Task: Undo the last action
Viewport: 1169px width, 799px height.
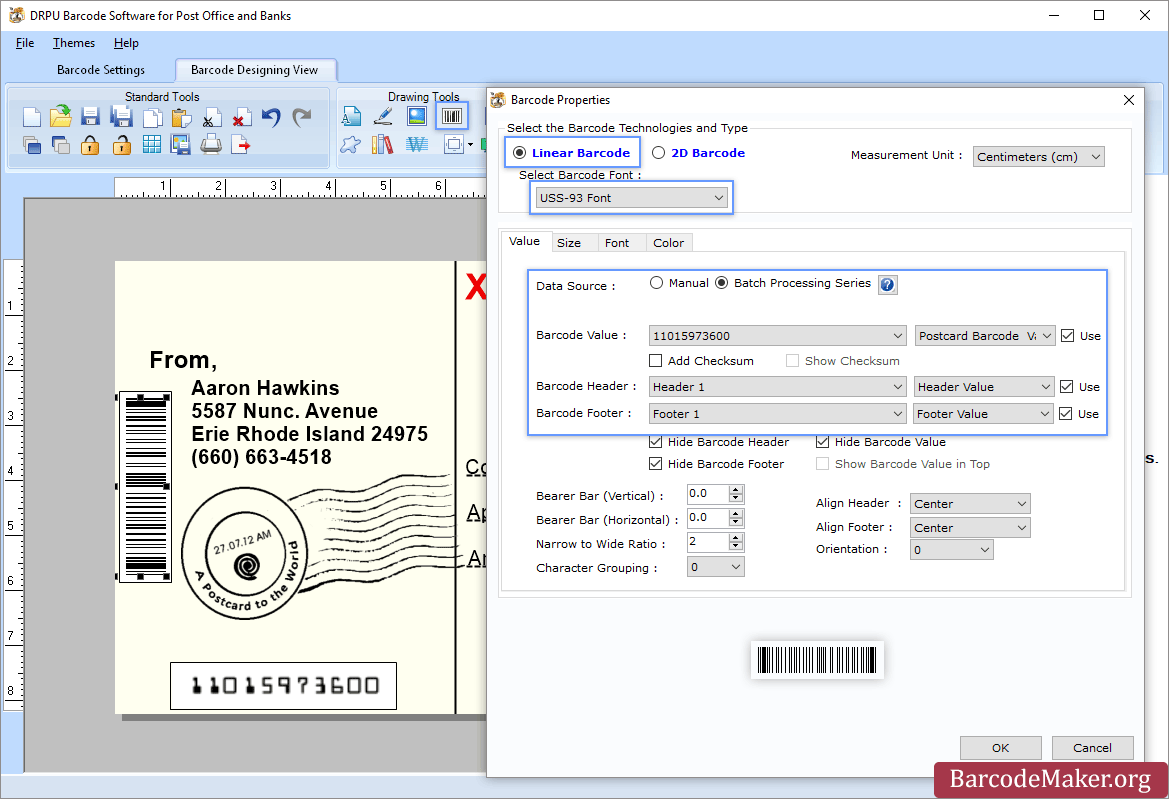Action: coord(271,117)
